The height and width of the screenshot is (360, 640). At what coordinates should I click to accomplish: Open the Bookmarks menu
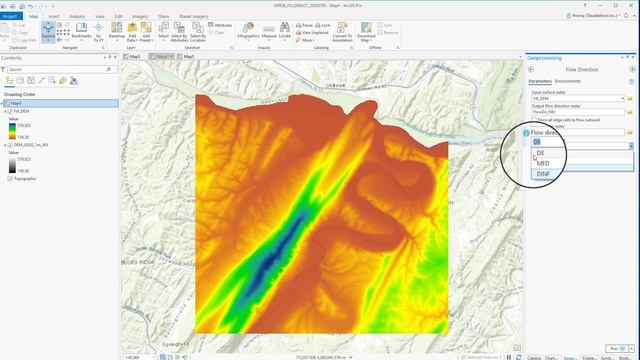[81, 31]
